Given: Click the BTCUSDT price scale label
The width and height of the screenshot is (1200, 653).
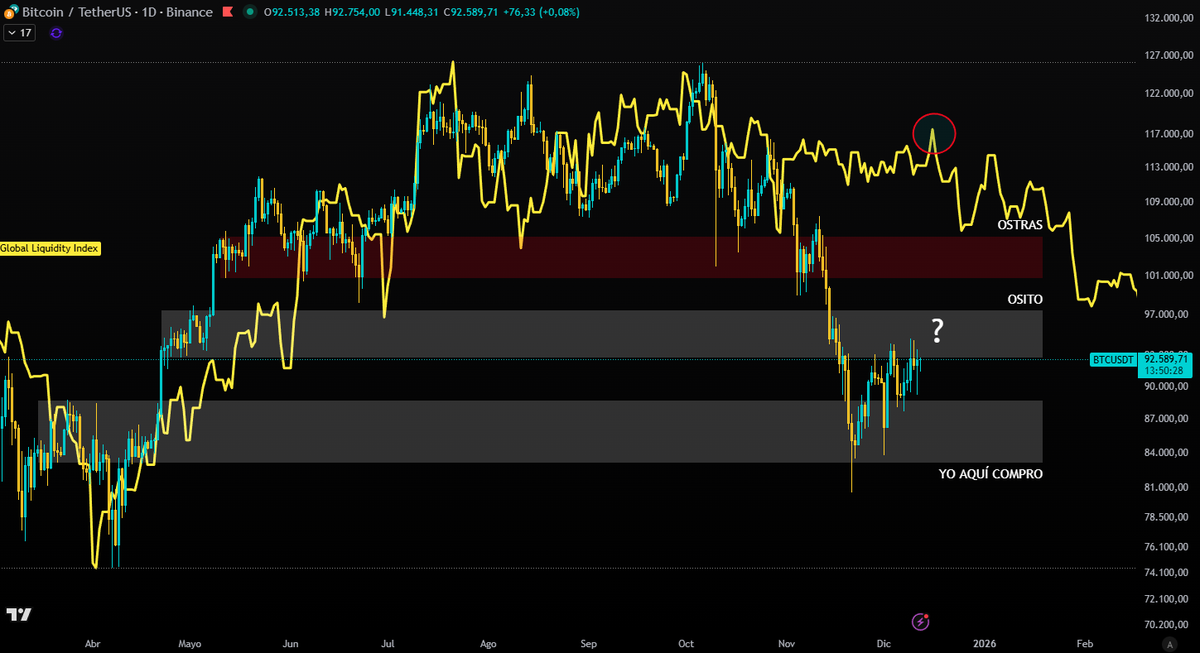Looking at the screenshot, I should coord(1114,358).
